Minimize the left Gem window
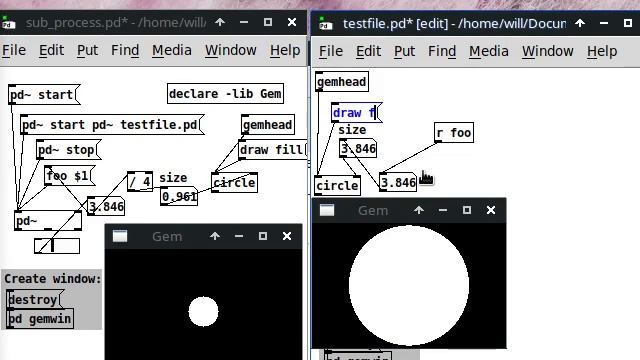The width and height of the screenshot is (640, 360). tap(239, 236)
